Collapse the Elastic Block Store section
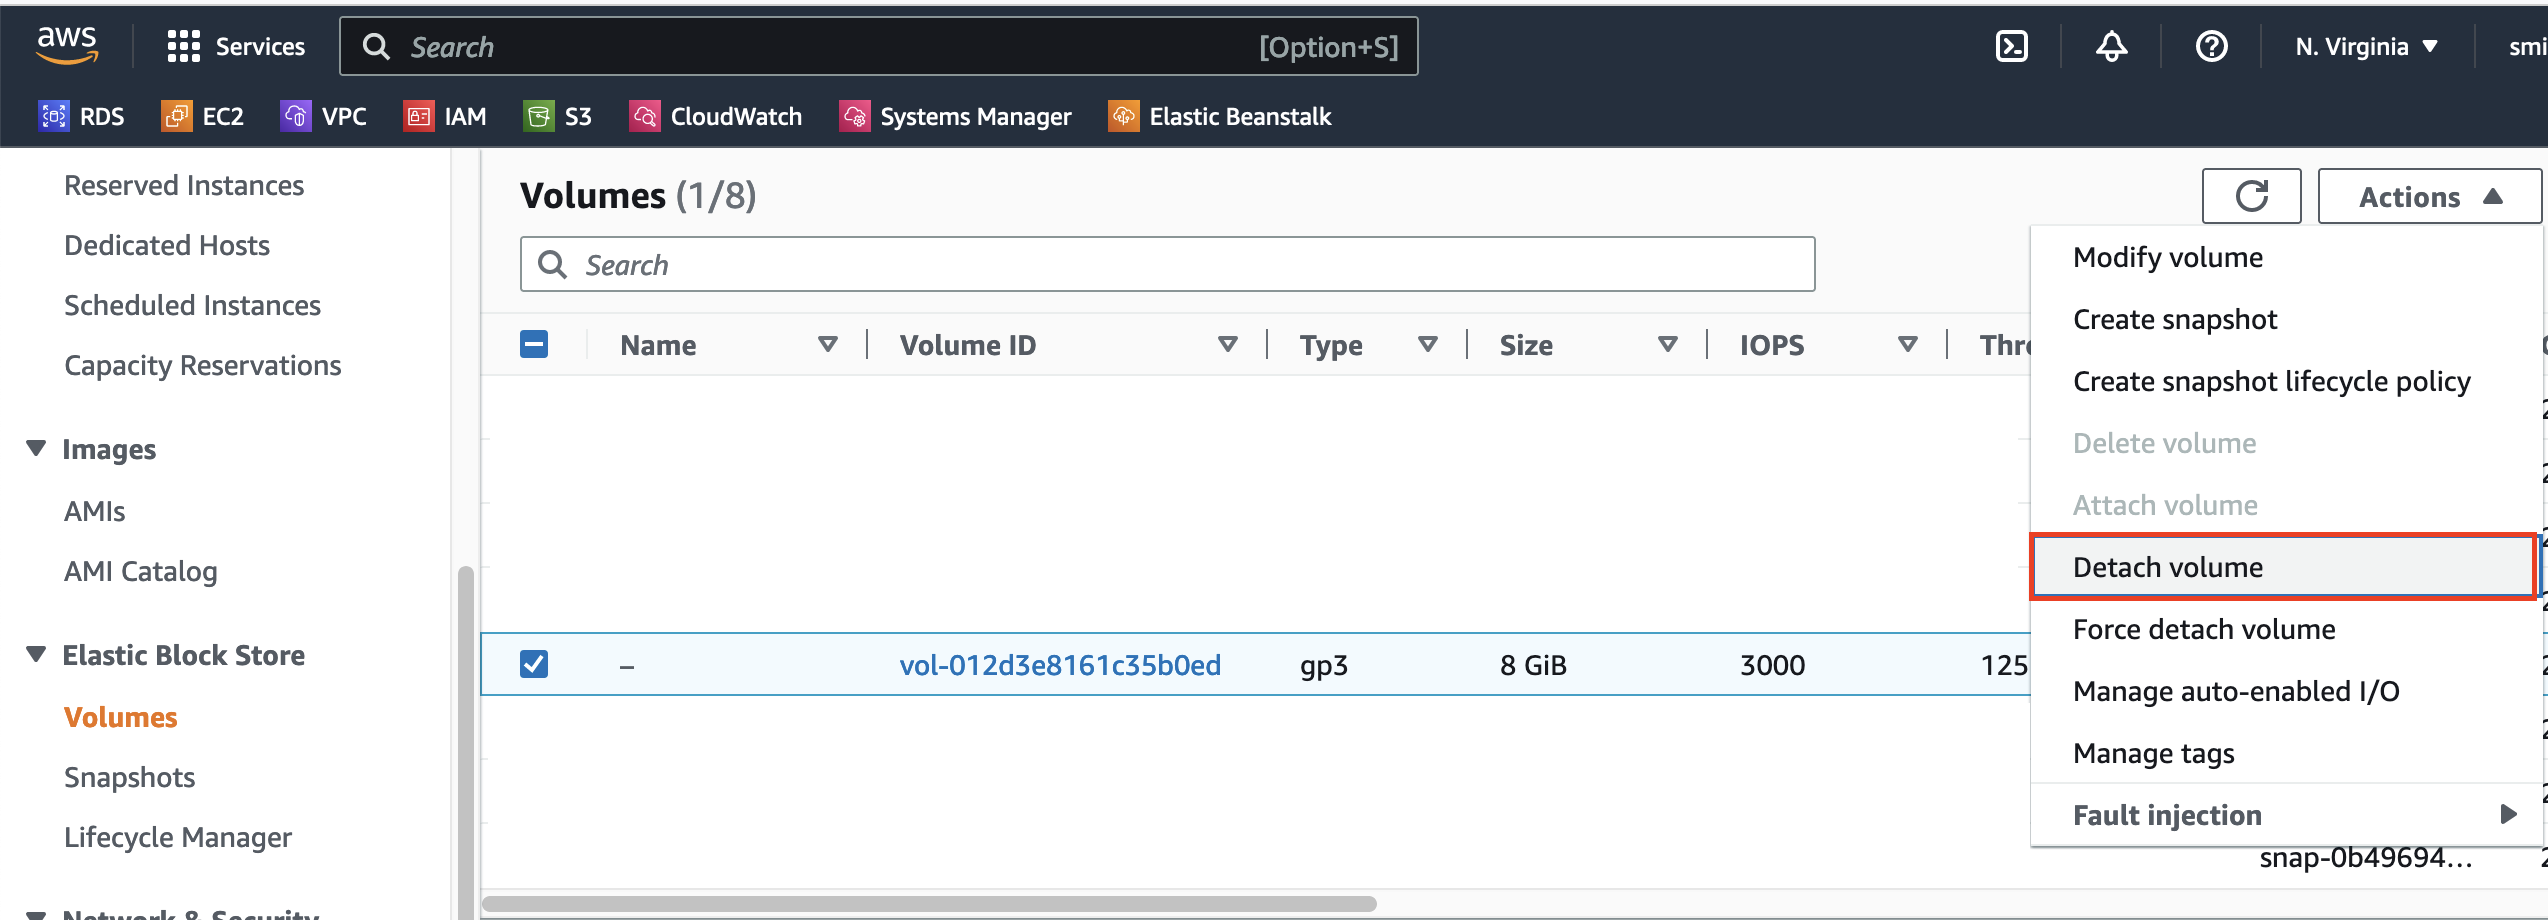This screenshot has height=920, width=2548. point(36,655)
